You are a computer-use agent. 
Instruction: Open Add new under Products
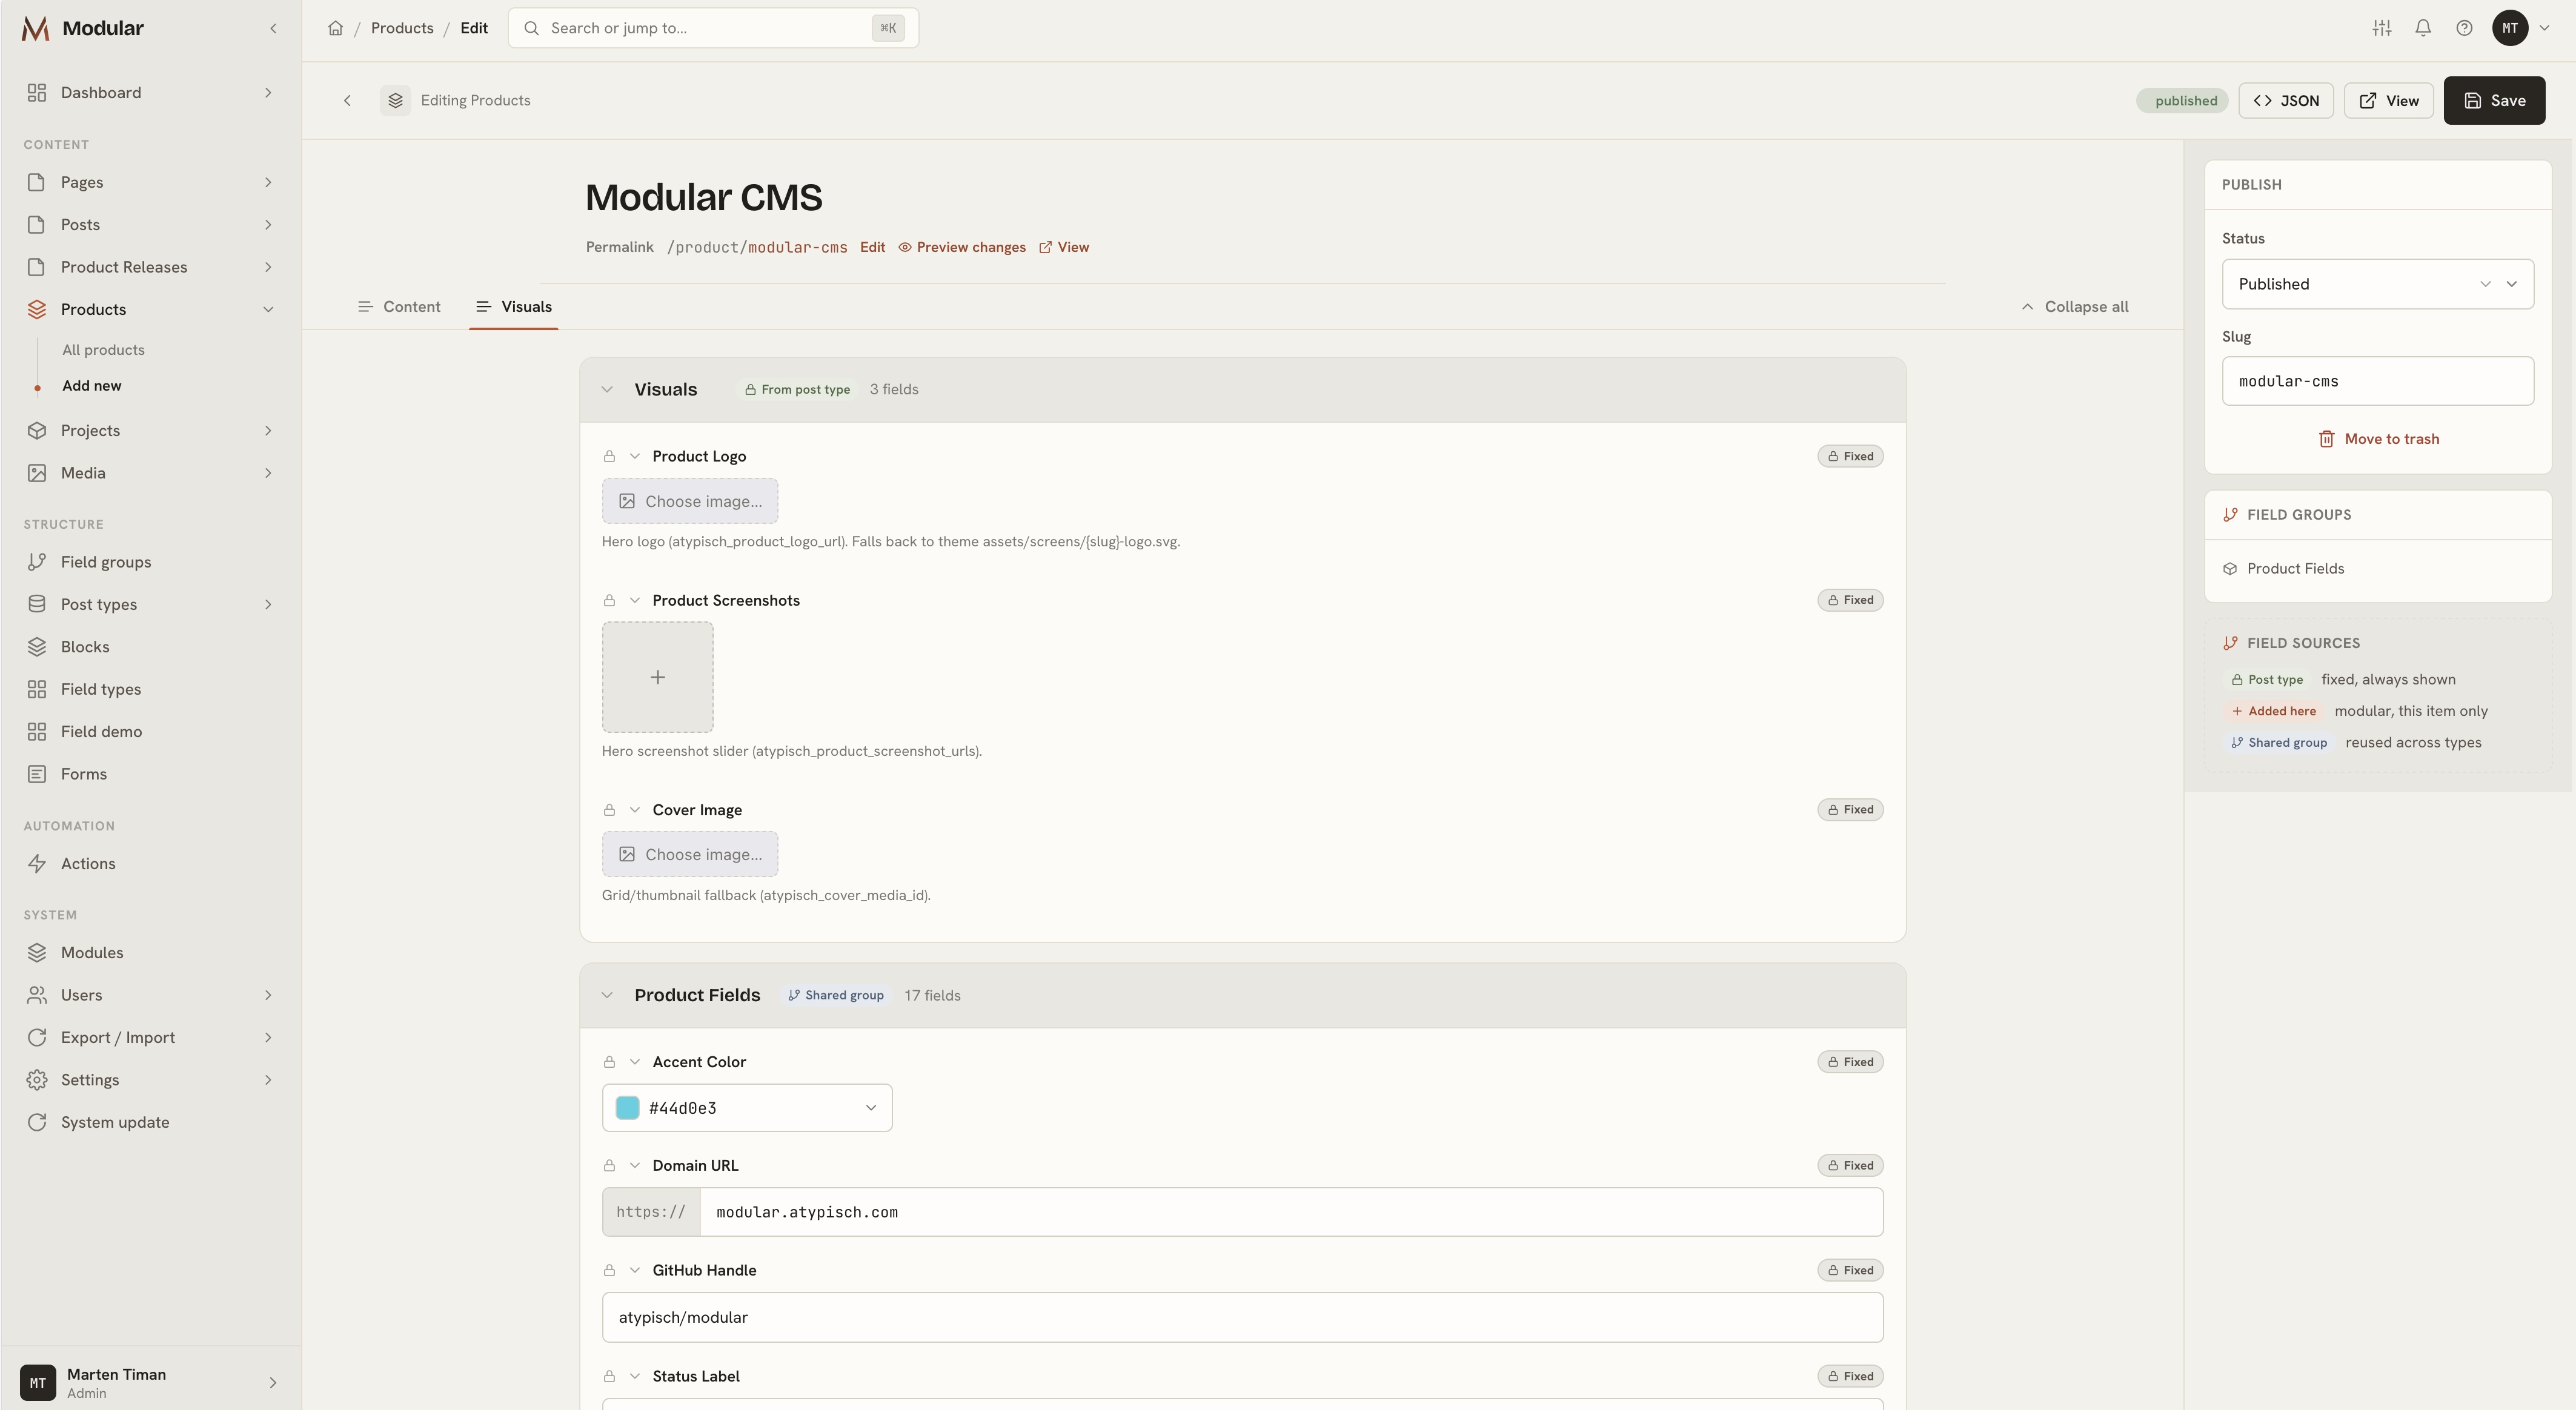tap(92, 386)
